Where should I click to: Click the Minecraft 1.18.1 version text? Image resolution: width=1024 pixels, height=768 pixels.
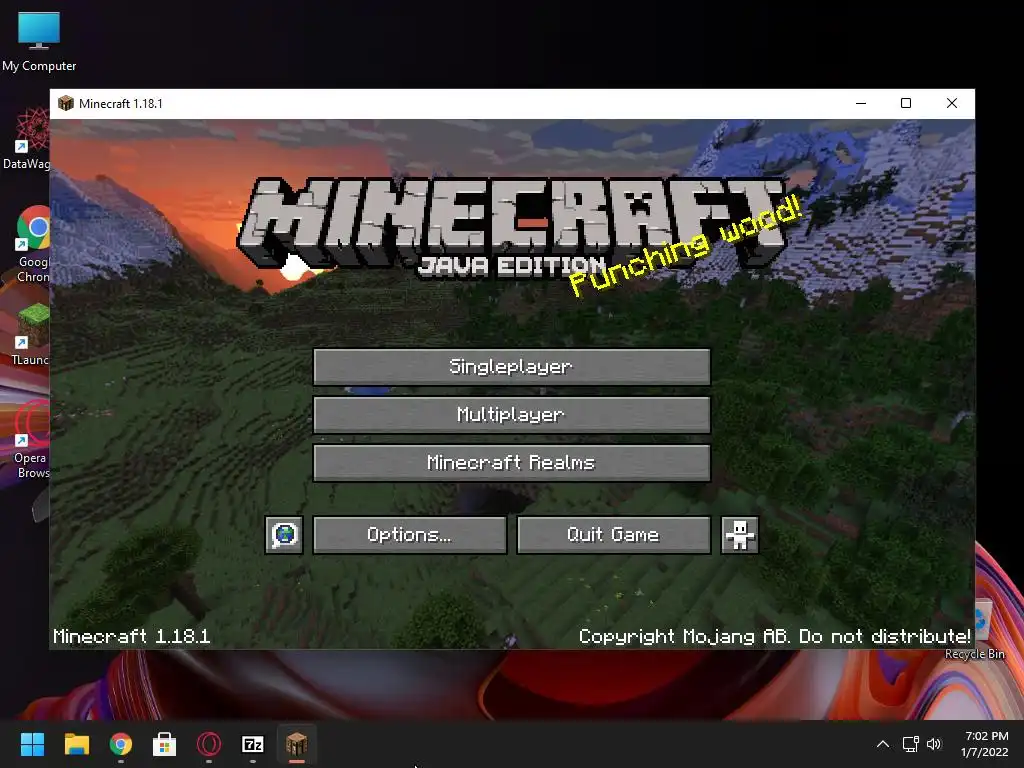(x=131, y=636)
